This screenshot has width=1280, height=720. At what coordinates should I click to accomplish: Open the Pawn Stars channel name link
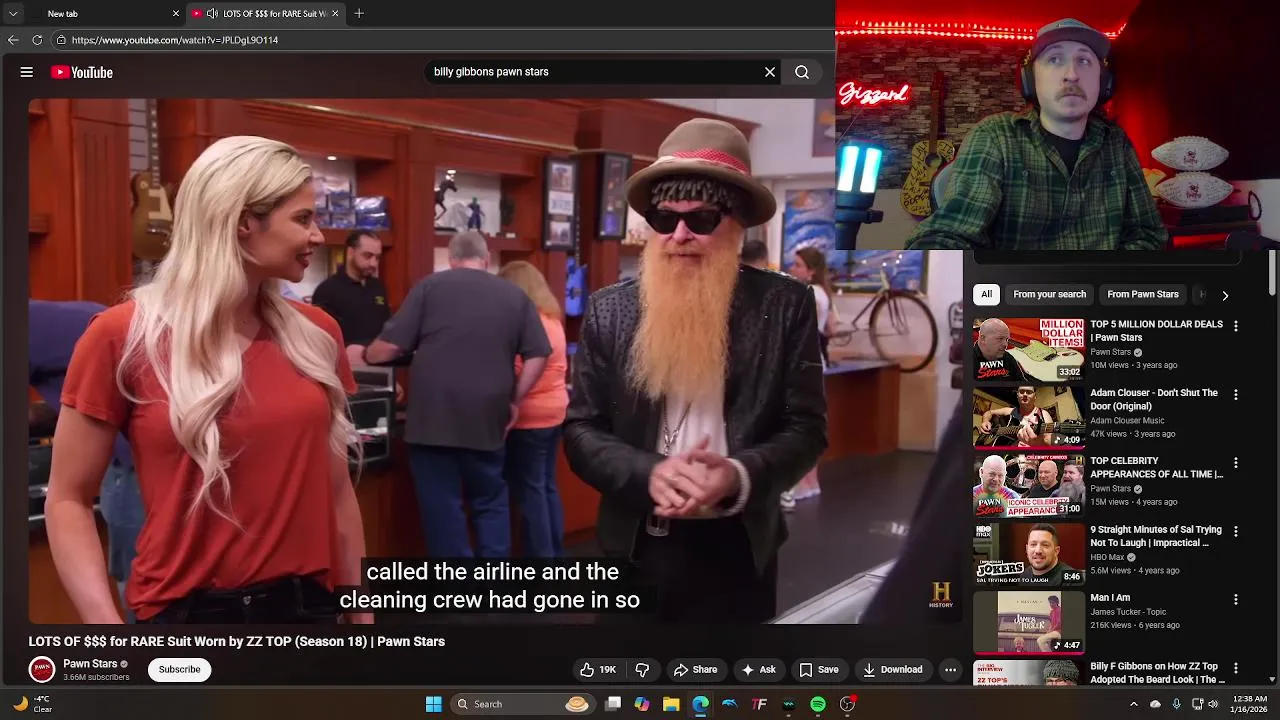tap(90, 664)
